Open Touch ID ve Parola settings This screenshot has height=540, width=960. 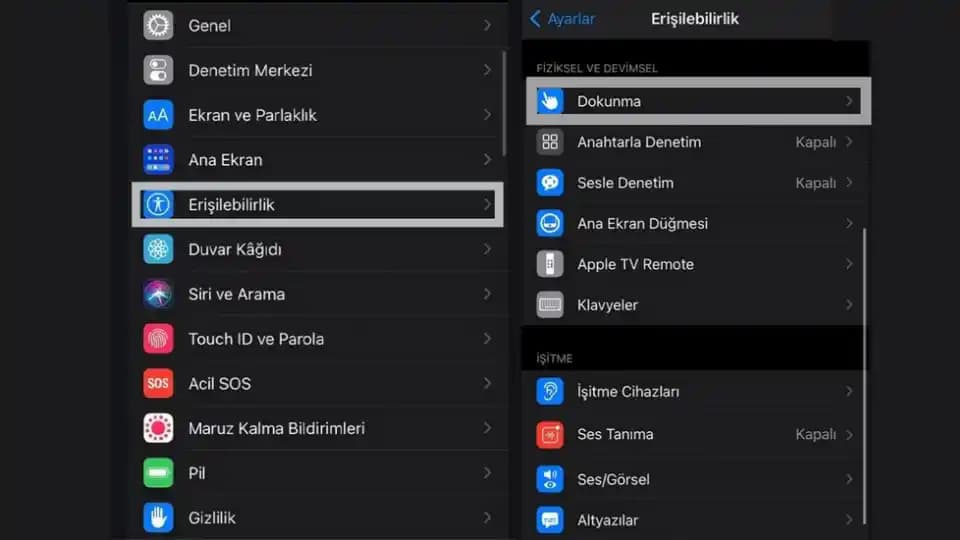click(318, 339)
